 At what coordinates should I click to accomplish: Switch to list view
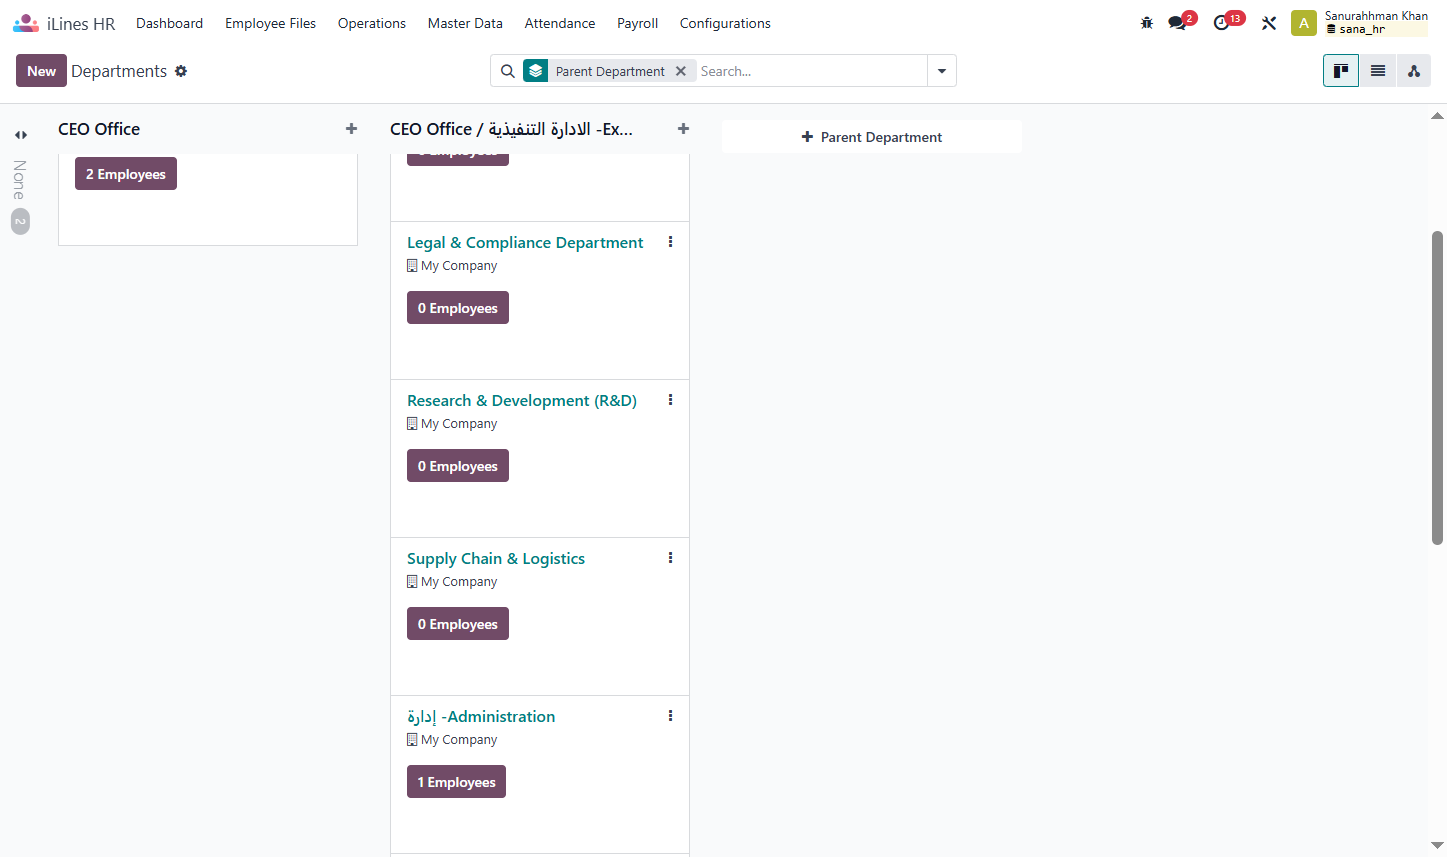(x=1378, y=71)
